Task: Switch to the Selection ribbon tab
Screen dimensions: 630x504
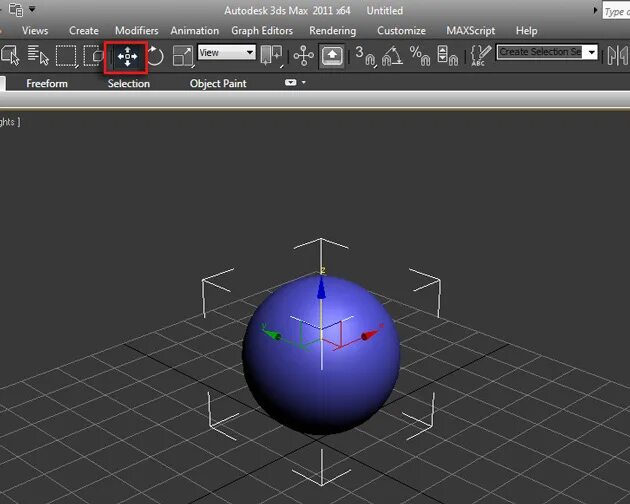Action: click(129, 84)
